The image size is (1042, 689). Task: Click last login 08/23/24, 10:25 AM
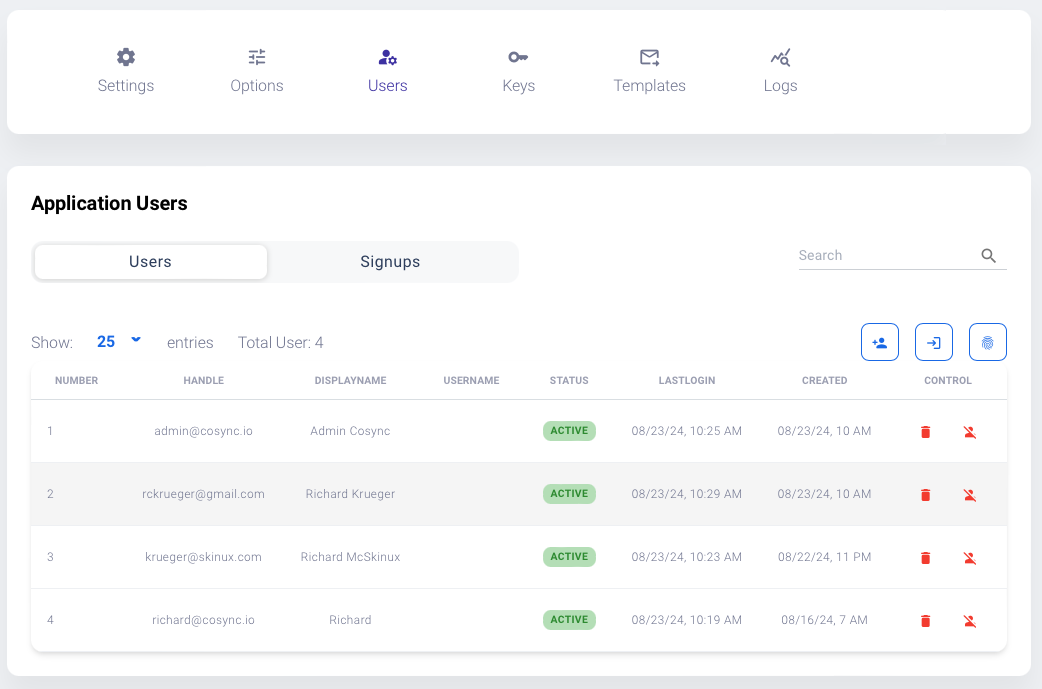tap(686, 431)
